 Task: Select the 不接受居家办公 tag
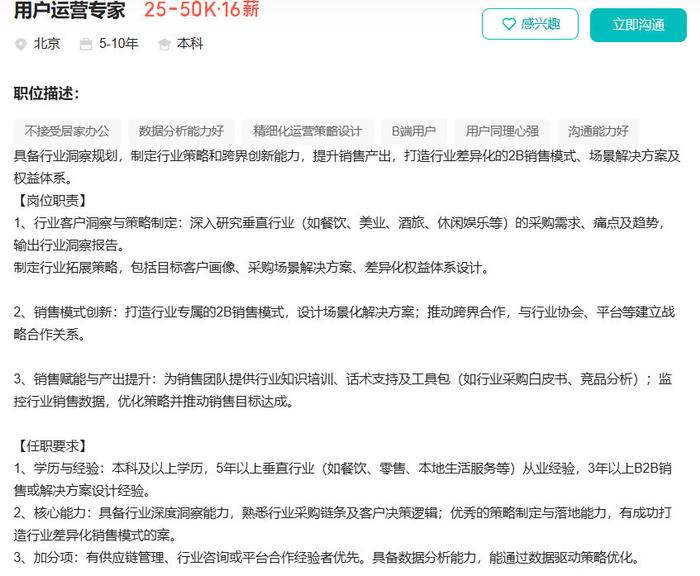coord(67,131)
